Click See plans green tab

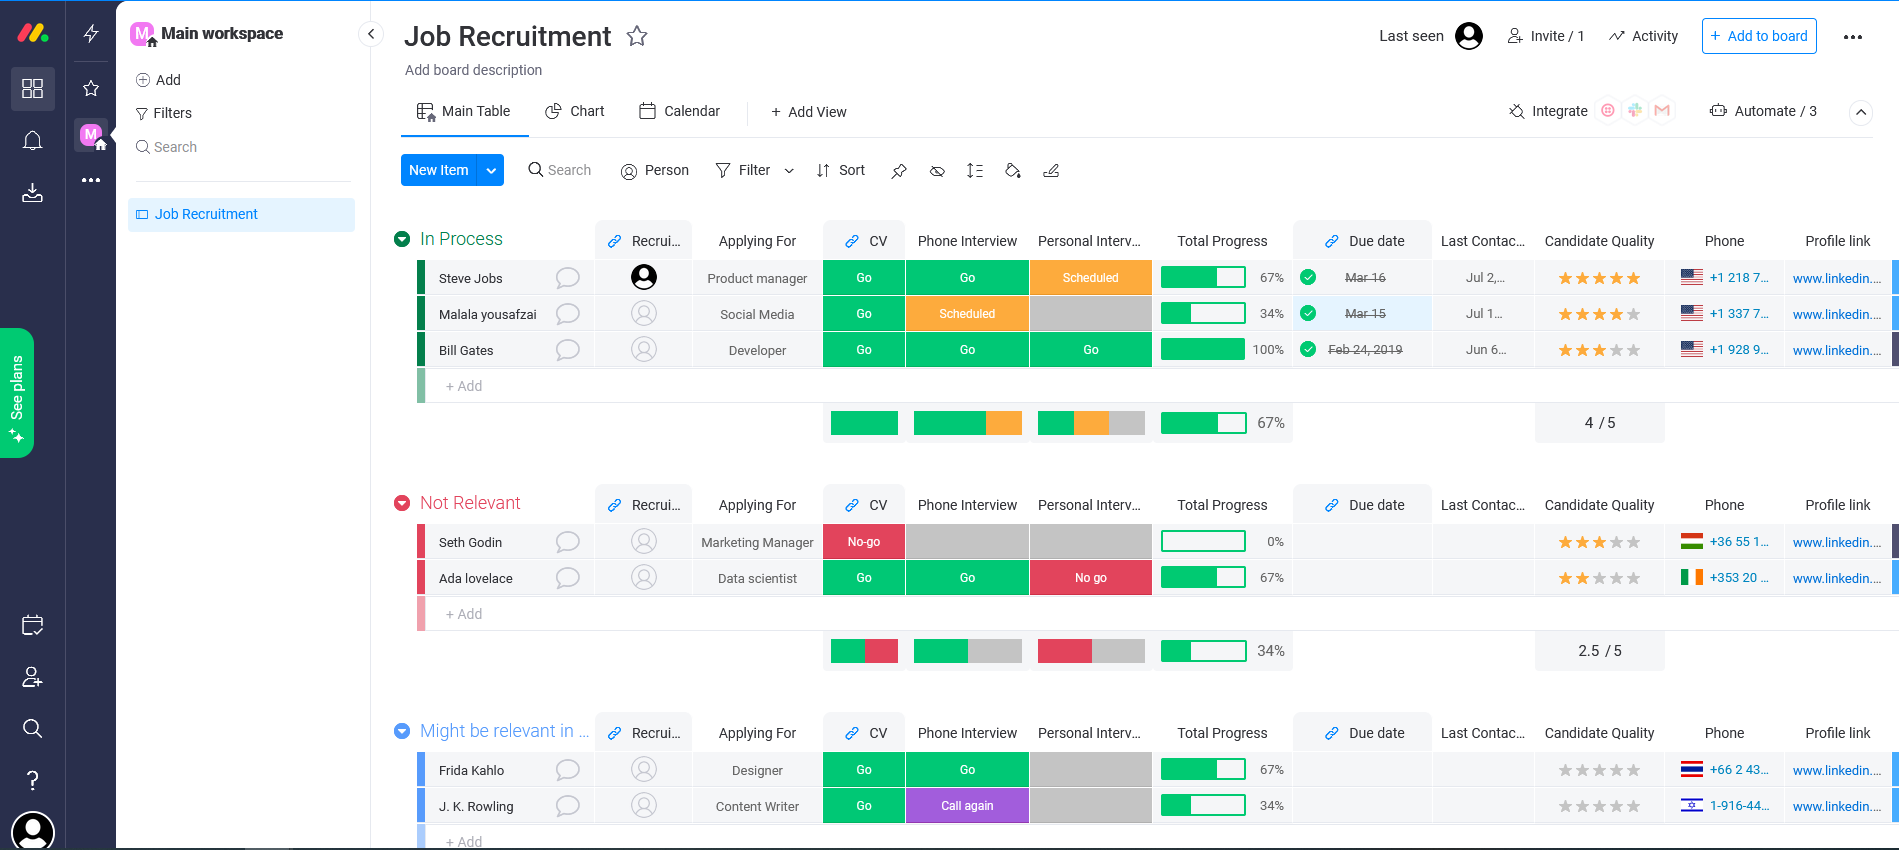(17, 393)
